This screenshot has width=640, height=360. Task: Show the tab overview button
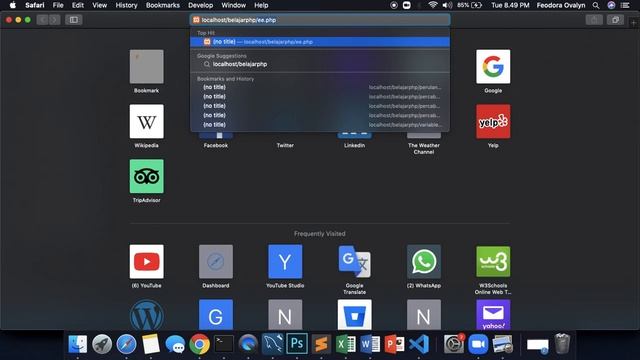tap(615, 20)
